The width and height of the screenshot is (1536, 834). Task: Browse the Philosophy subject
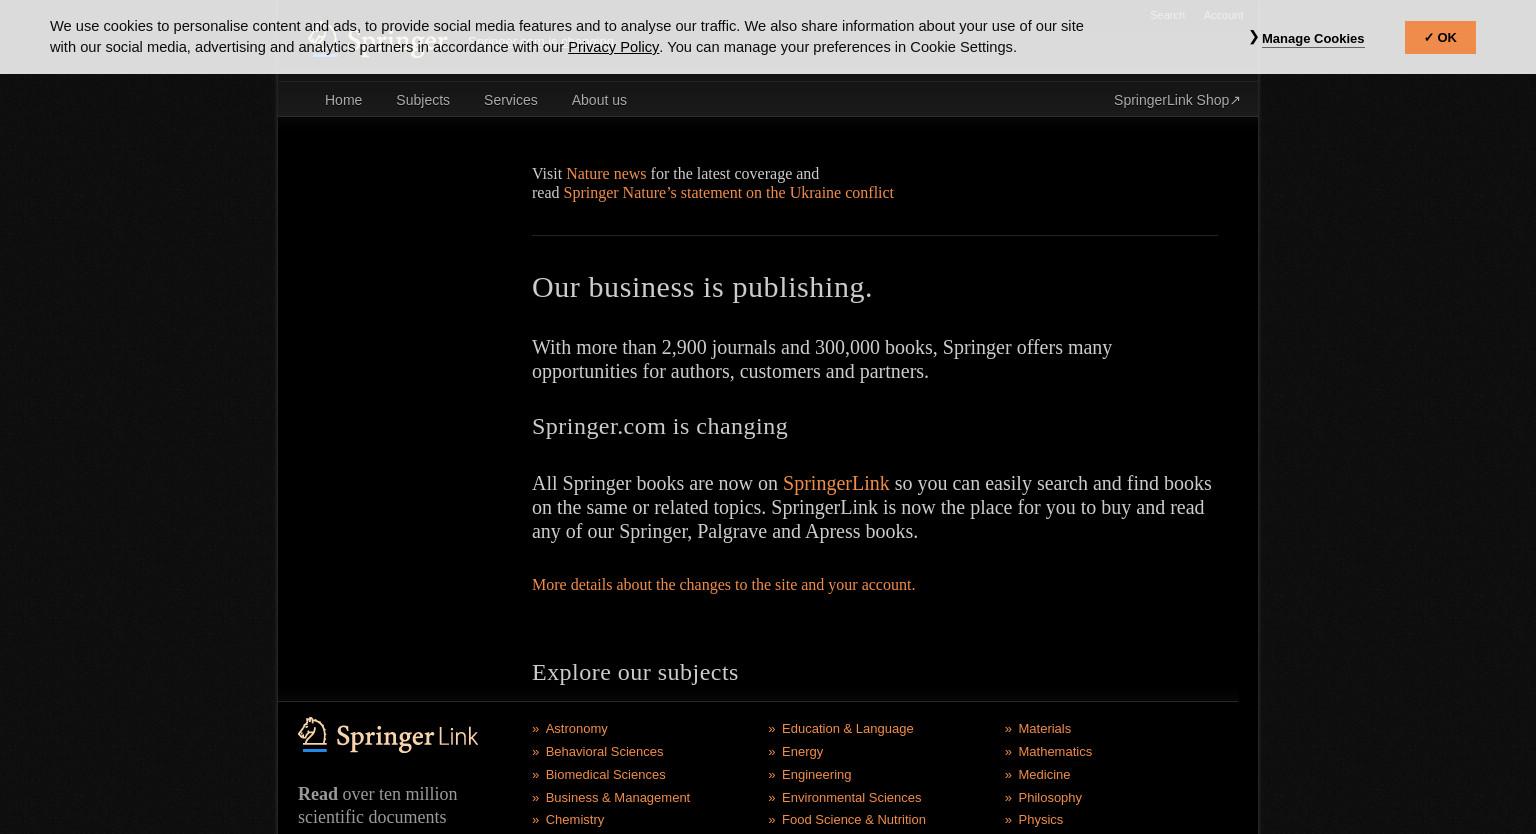(1050, 798)
